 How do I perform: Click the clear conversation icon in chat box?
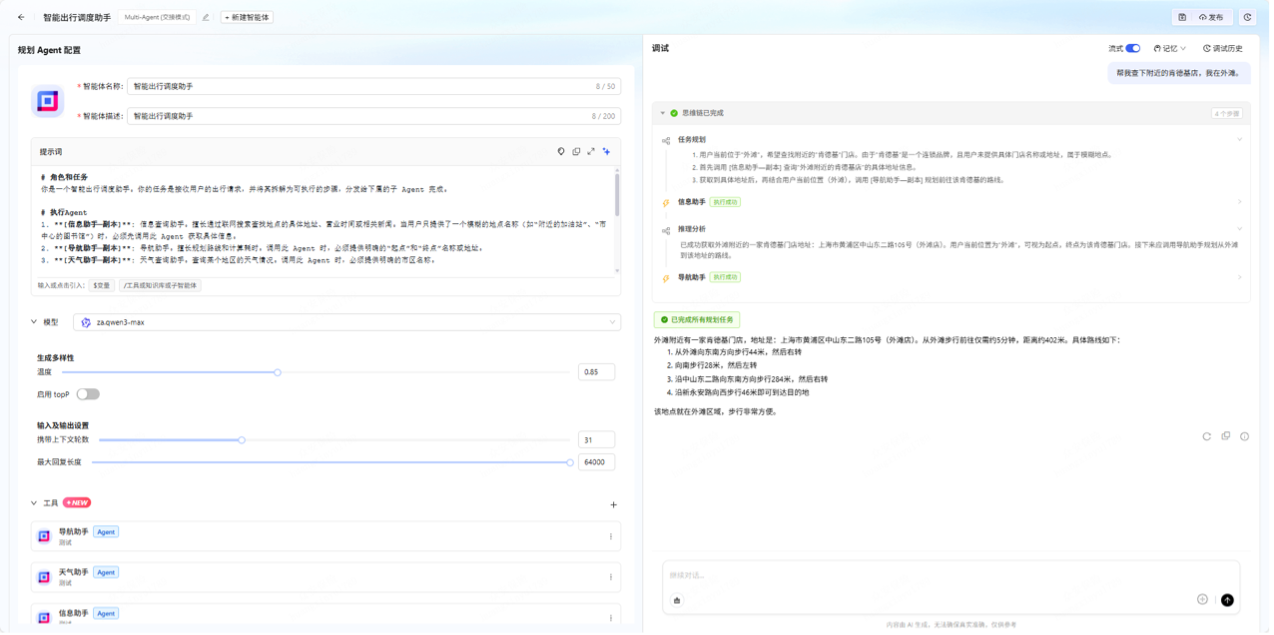pos(677,600)
